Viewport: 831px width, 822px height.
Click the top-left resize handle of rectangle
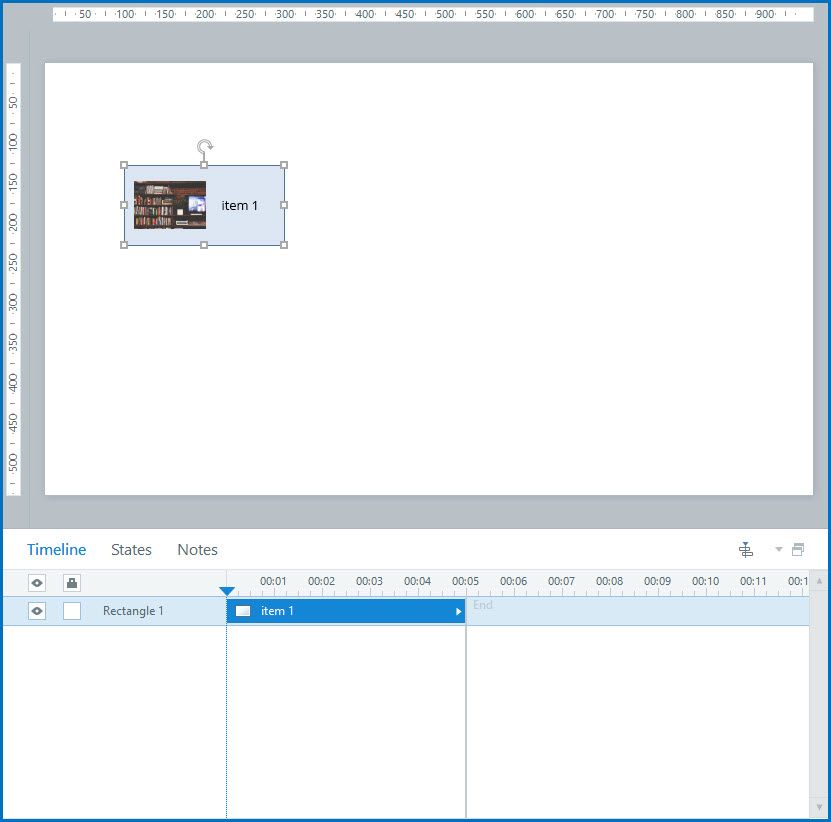point(124,165)
